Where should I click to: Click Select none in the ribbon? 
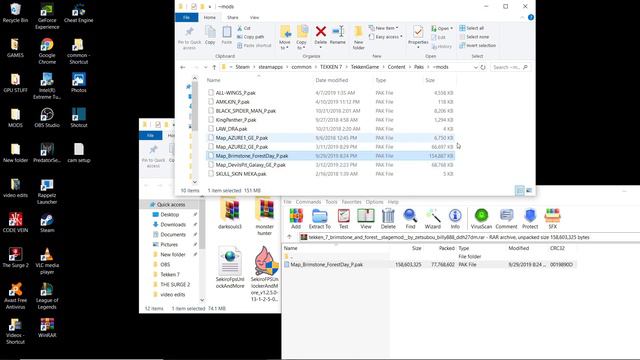(x=474, y=37)
